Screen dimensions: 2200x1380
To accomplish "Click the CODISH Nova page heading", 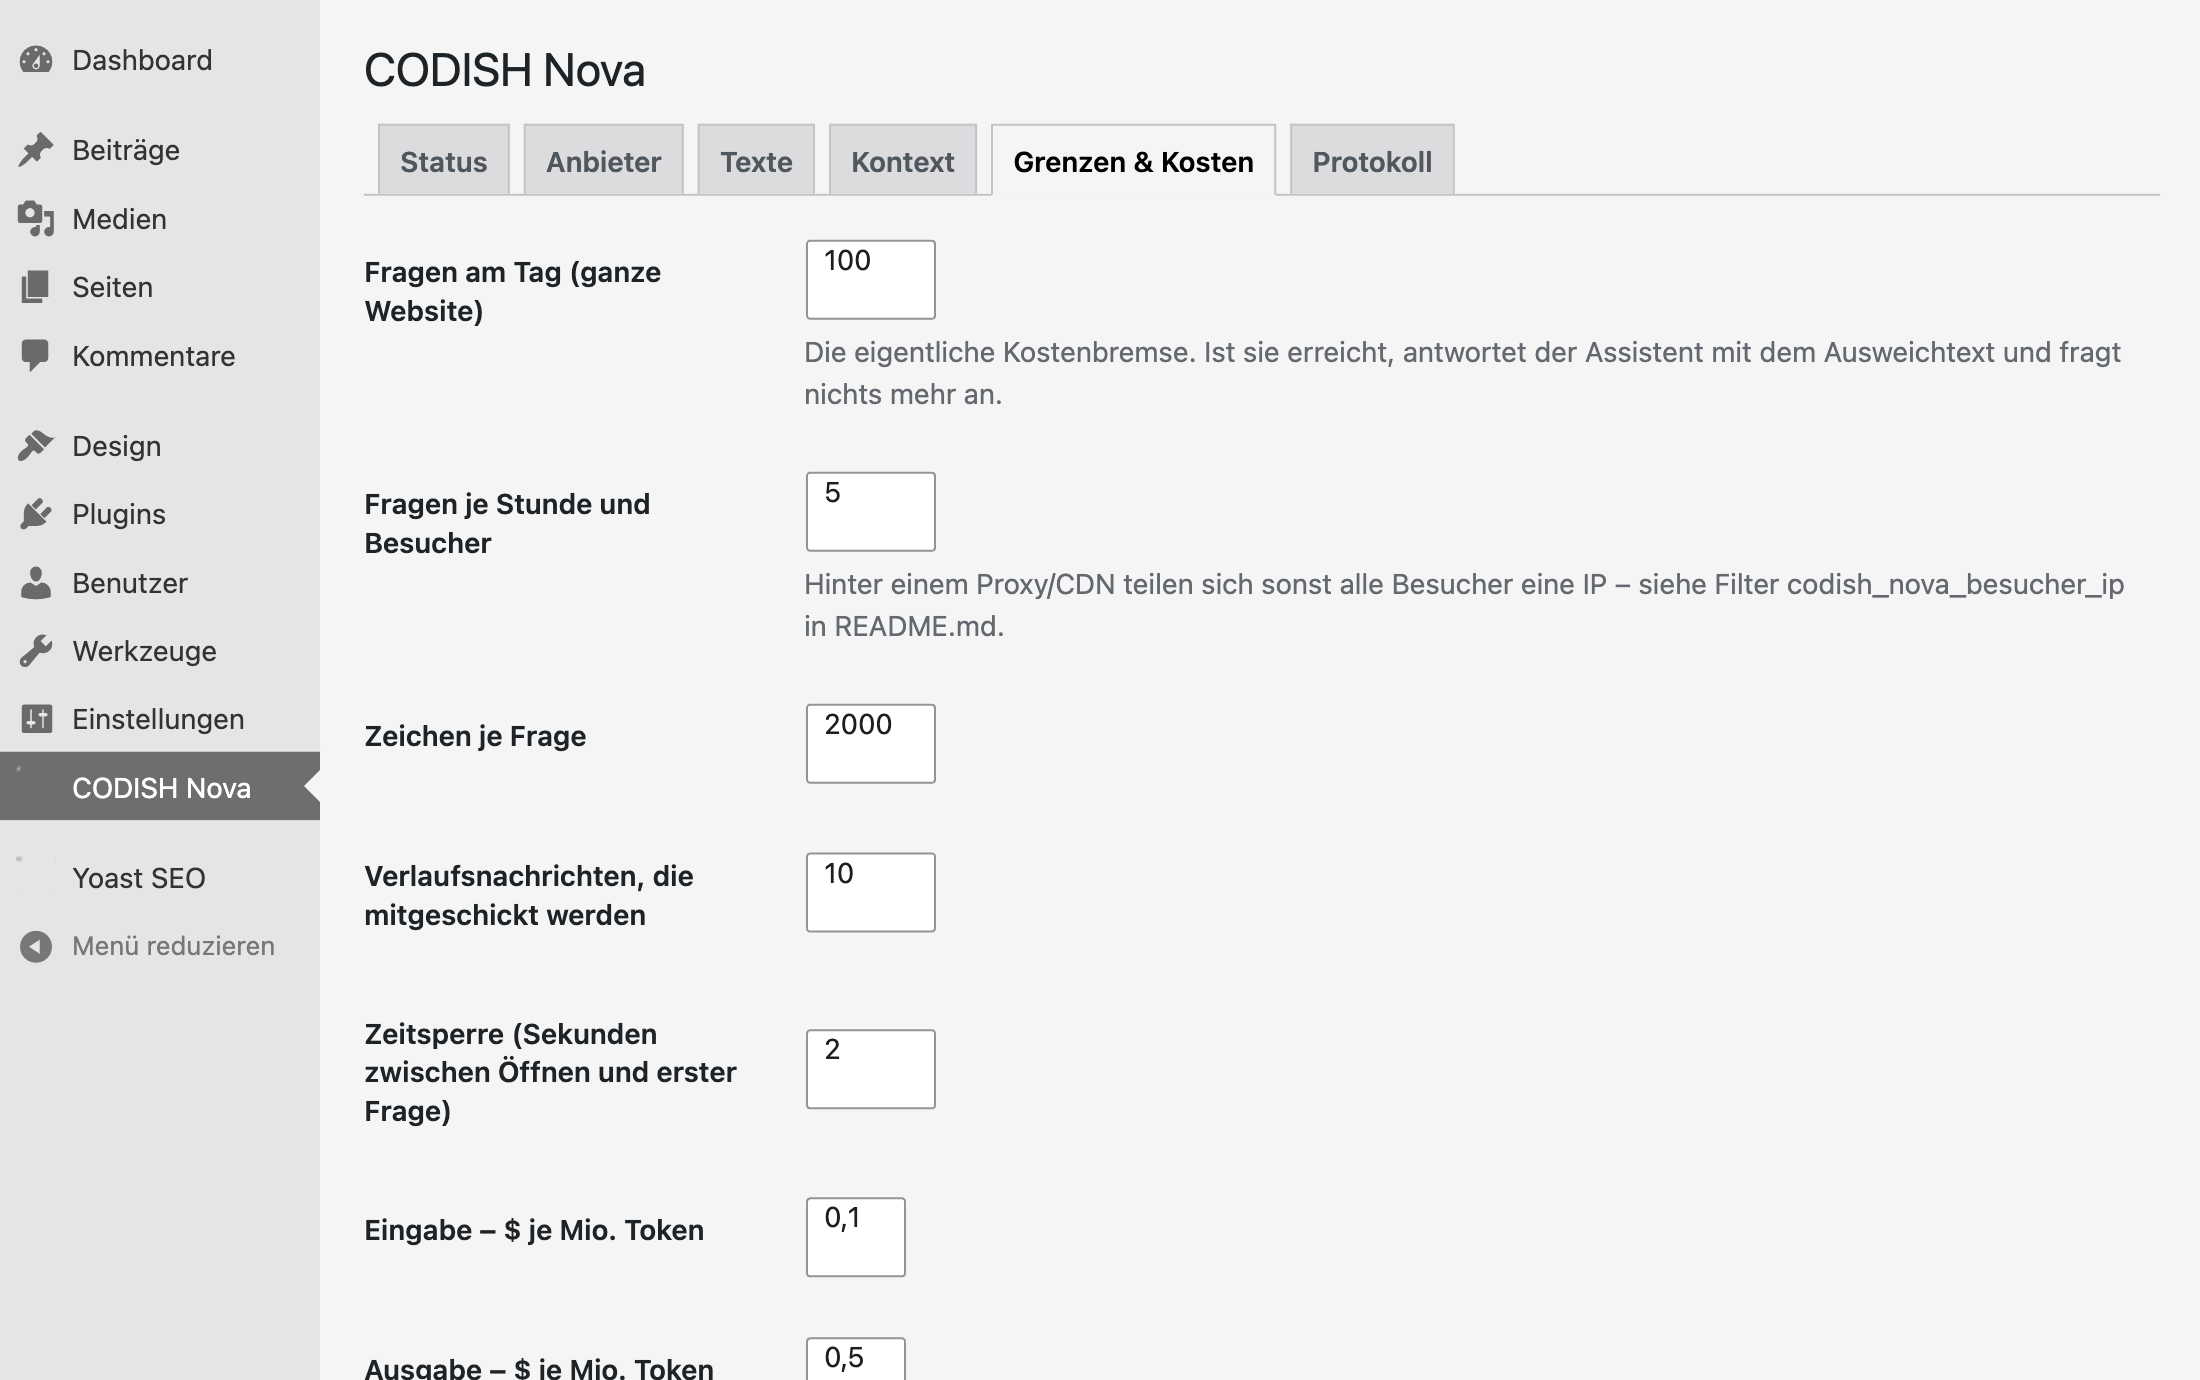I will tap(505, 70).
